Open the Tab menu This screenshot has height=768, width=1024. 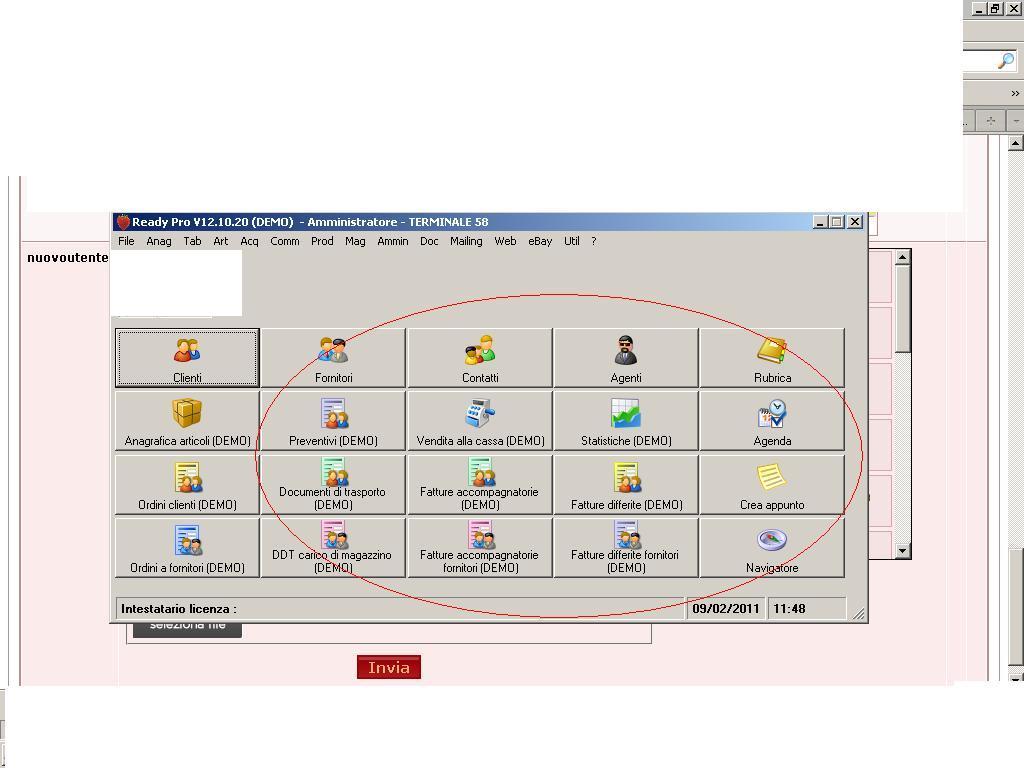coord(192,241)
